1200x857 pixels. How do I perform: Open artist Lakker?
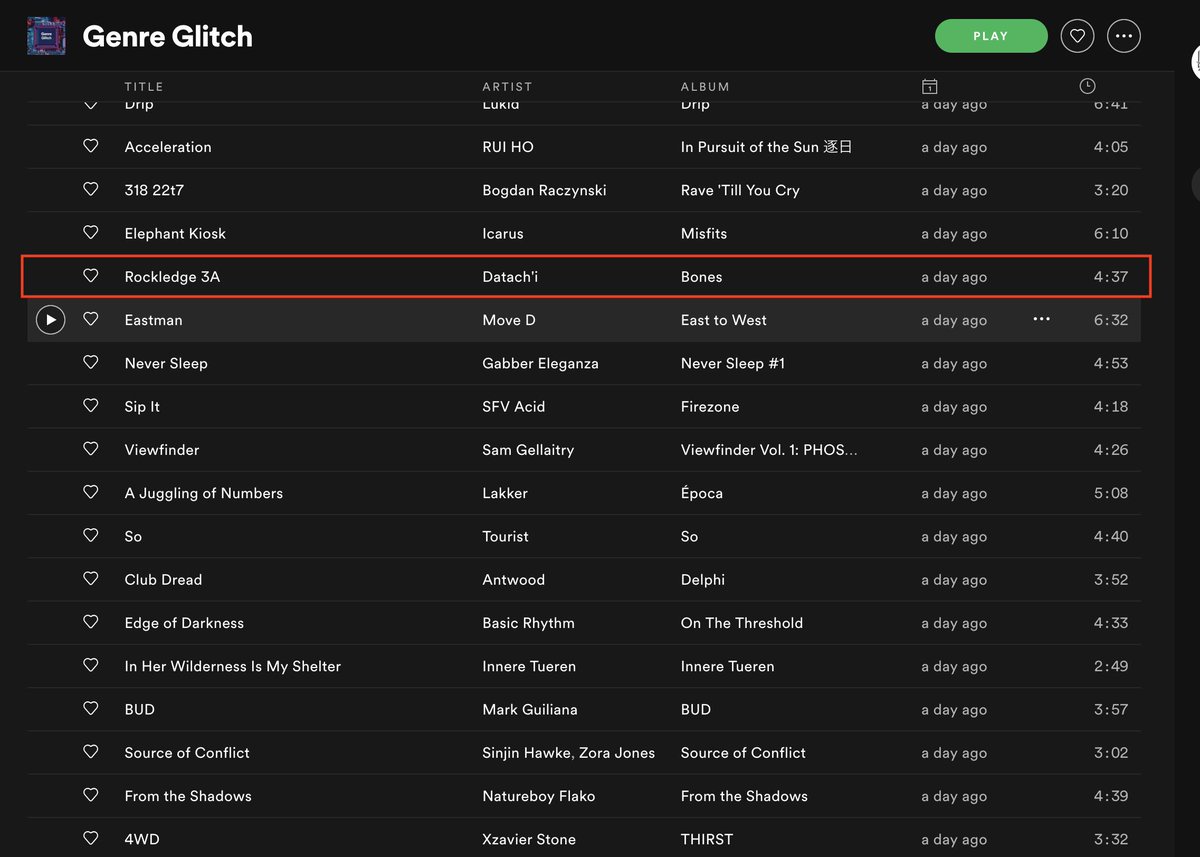505,493
